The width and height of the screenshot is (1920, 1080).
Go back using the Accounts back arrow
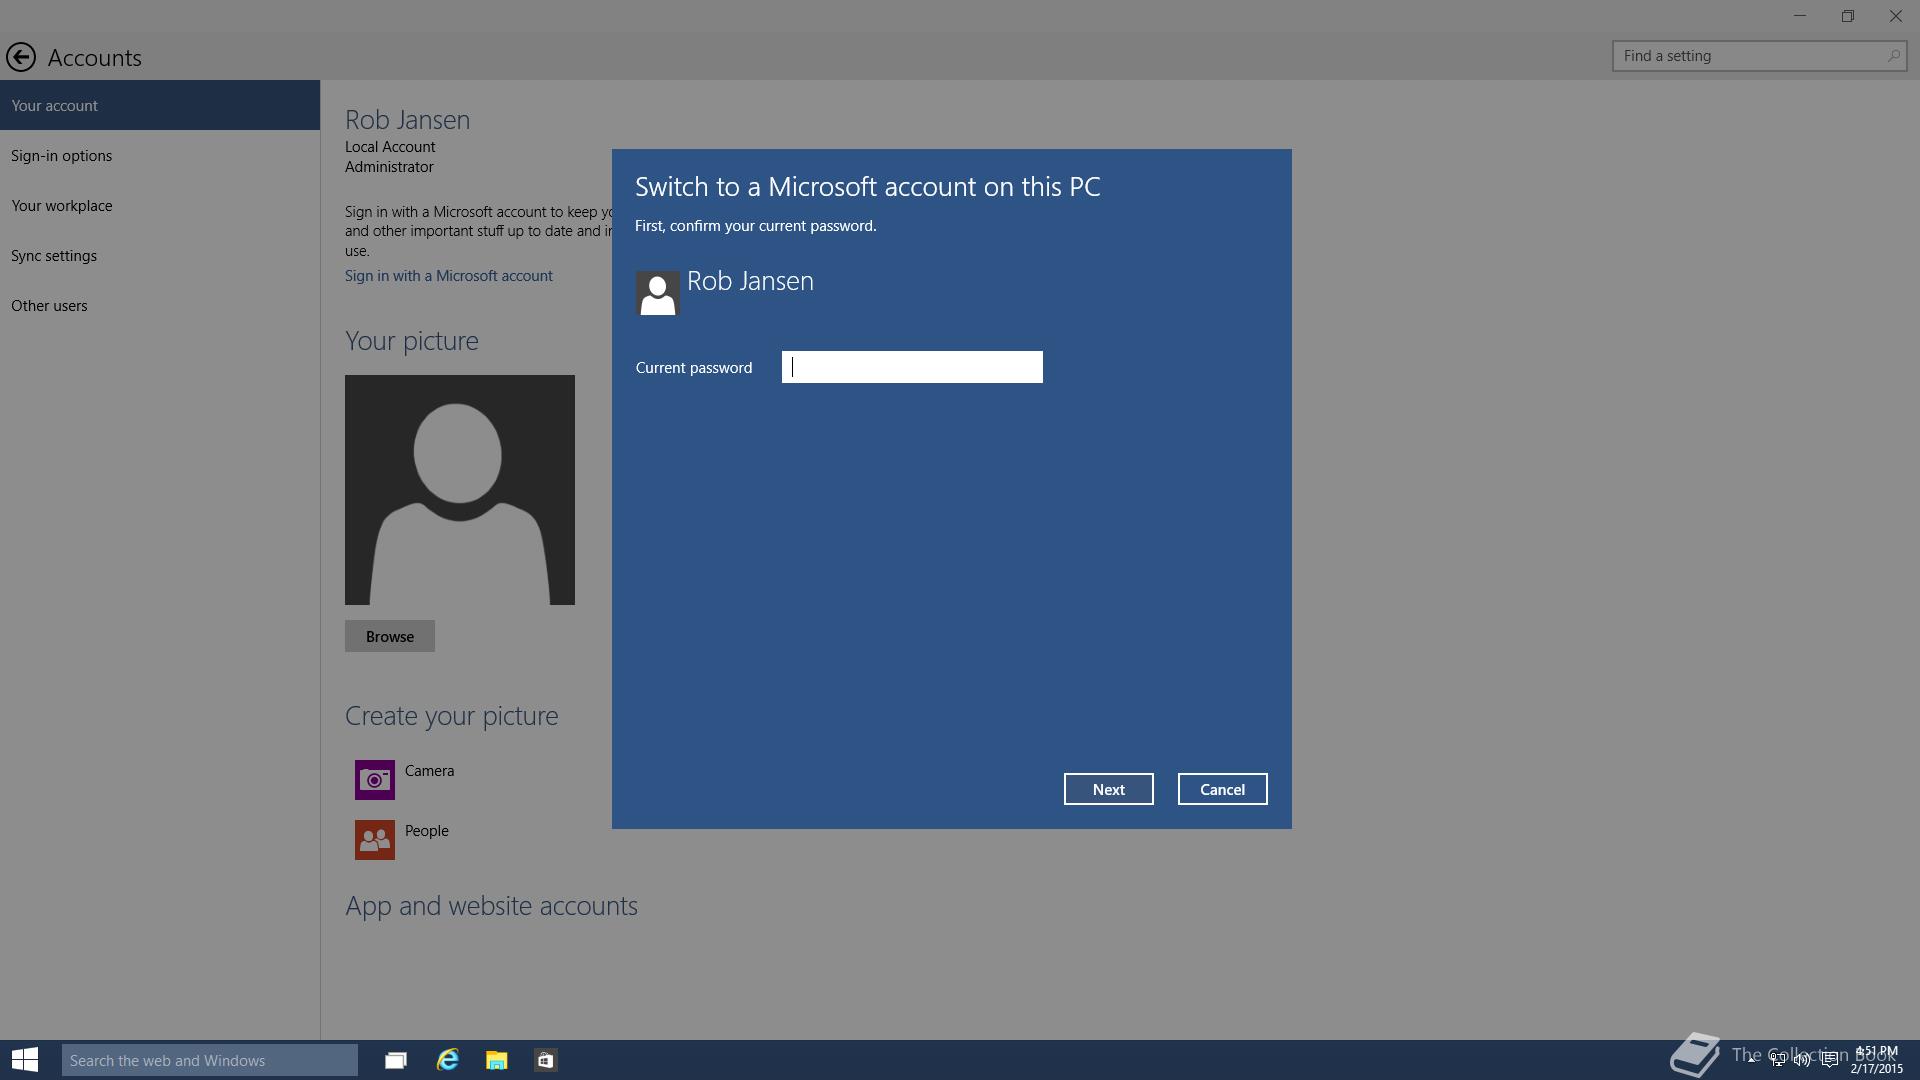[x=20, y=57]
